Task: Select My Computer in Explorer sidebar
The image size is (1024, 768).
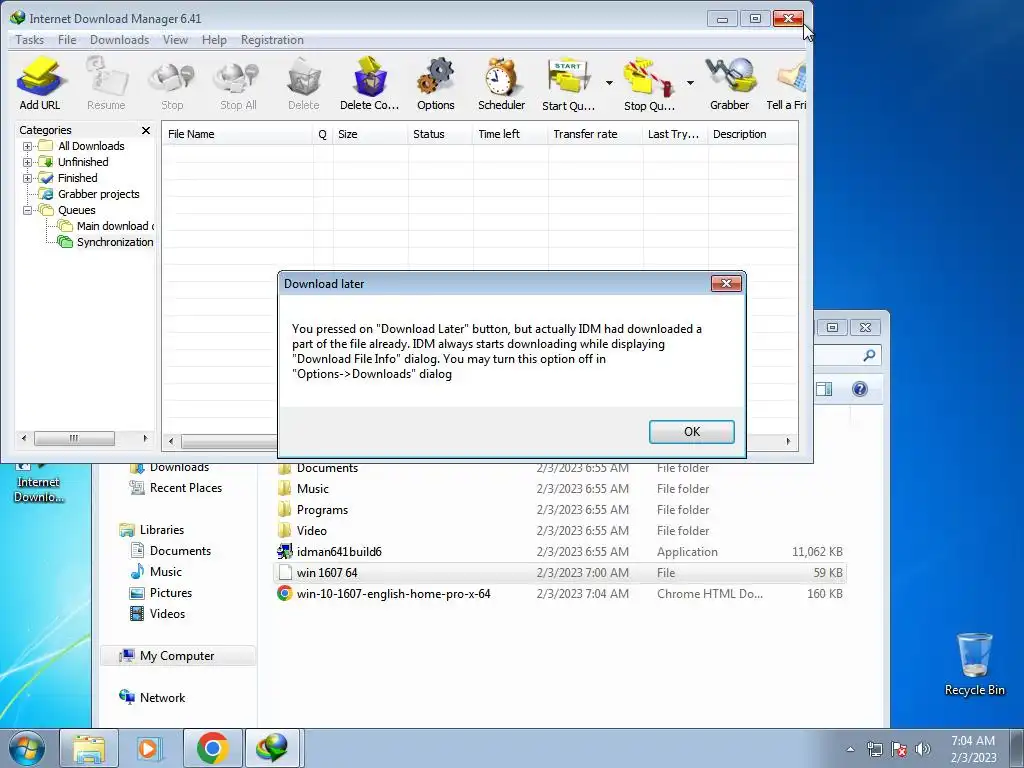Action: coord(176,656)
